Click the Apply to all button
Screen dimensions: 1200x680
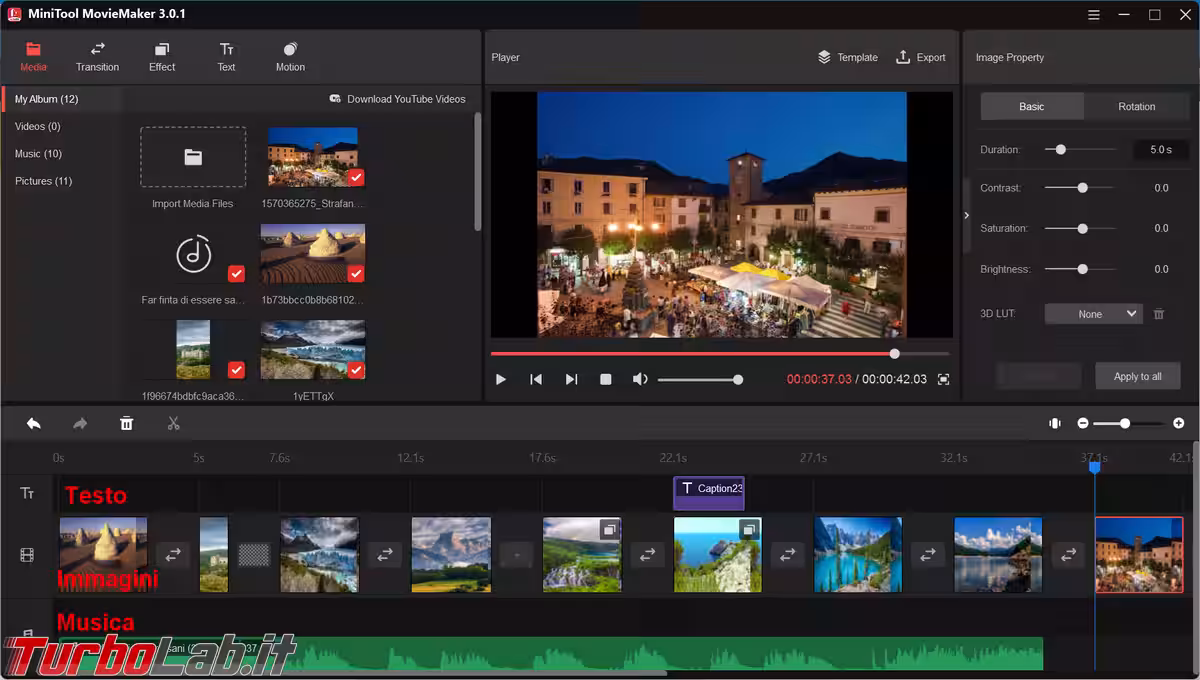[x=1137, y=376]
